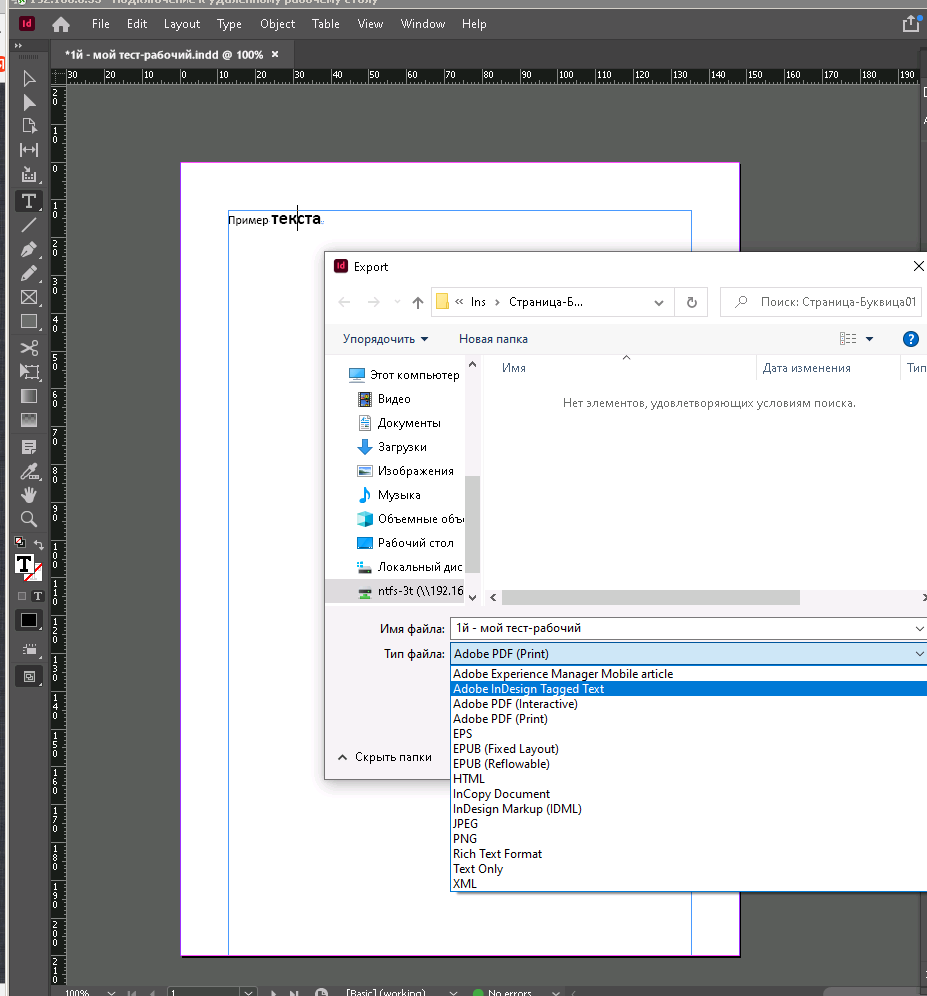Select the Content Collector tool

[29, 175]
